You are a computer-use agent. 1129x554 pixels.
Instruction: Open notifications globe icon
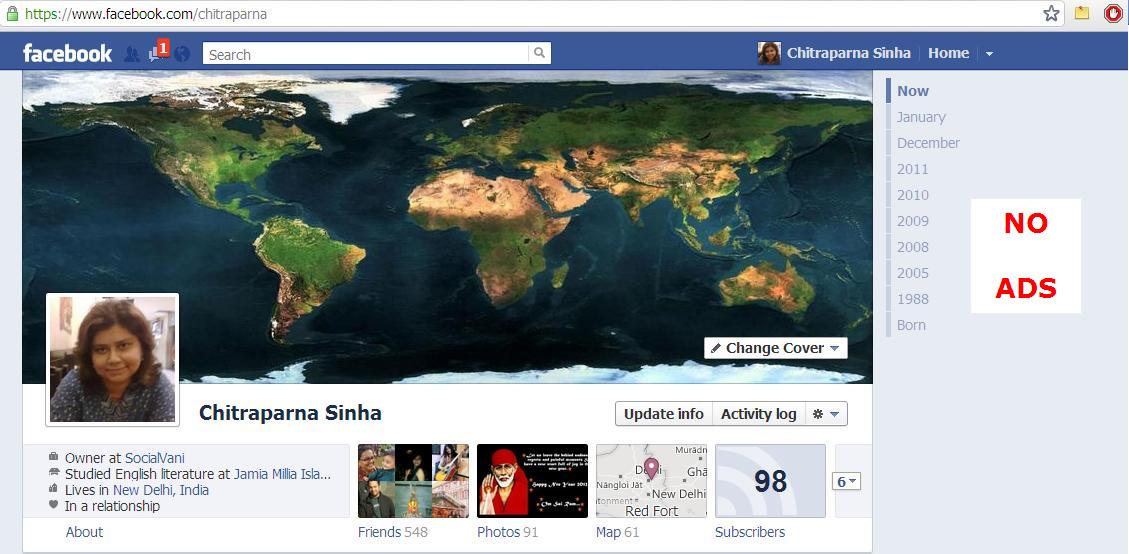182,54
